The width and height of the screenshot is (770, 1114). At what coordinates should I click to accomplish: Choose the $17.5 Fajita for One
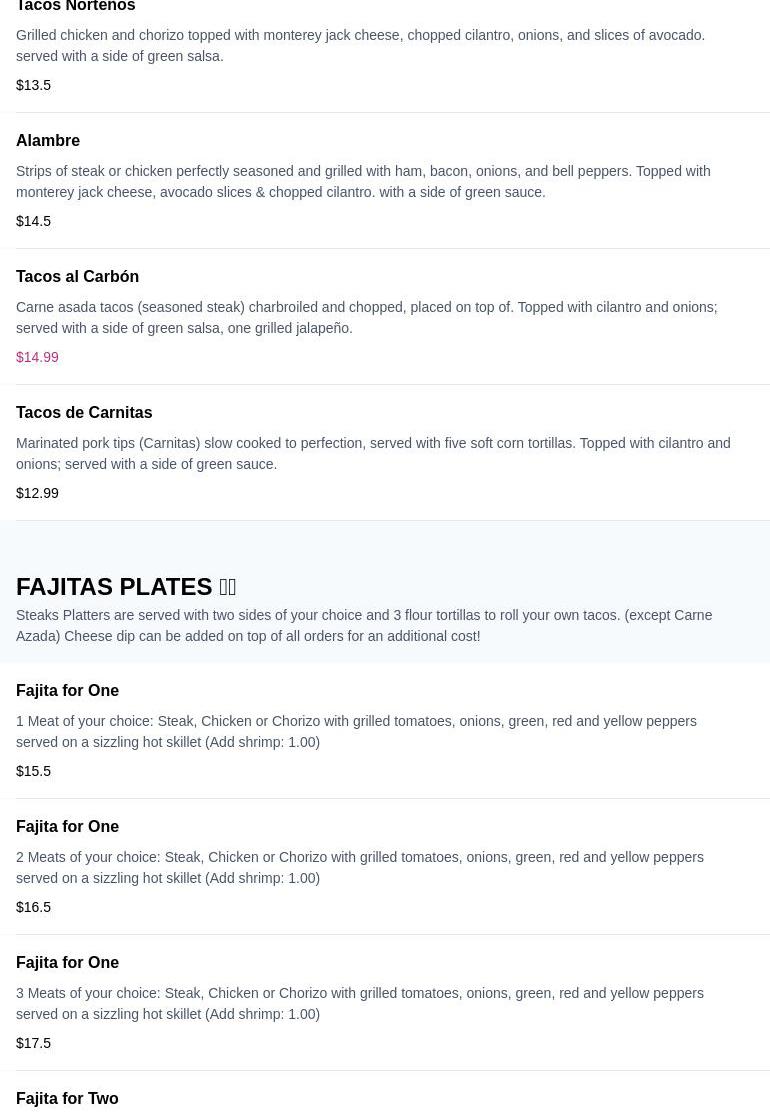33,1043
